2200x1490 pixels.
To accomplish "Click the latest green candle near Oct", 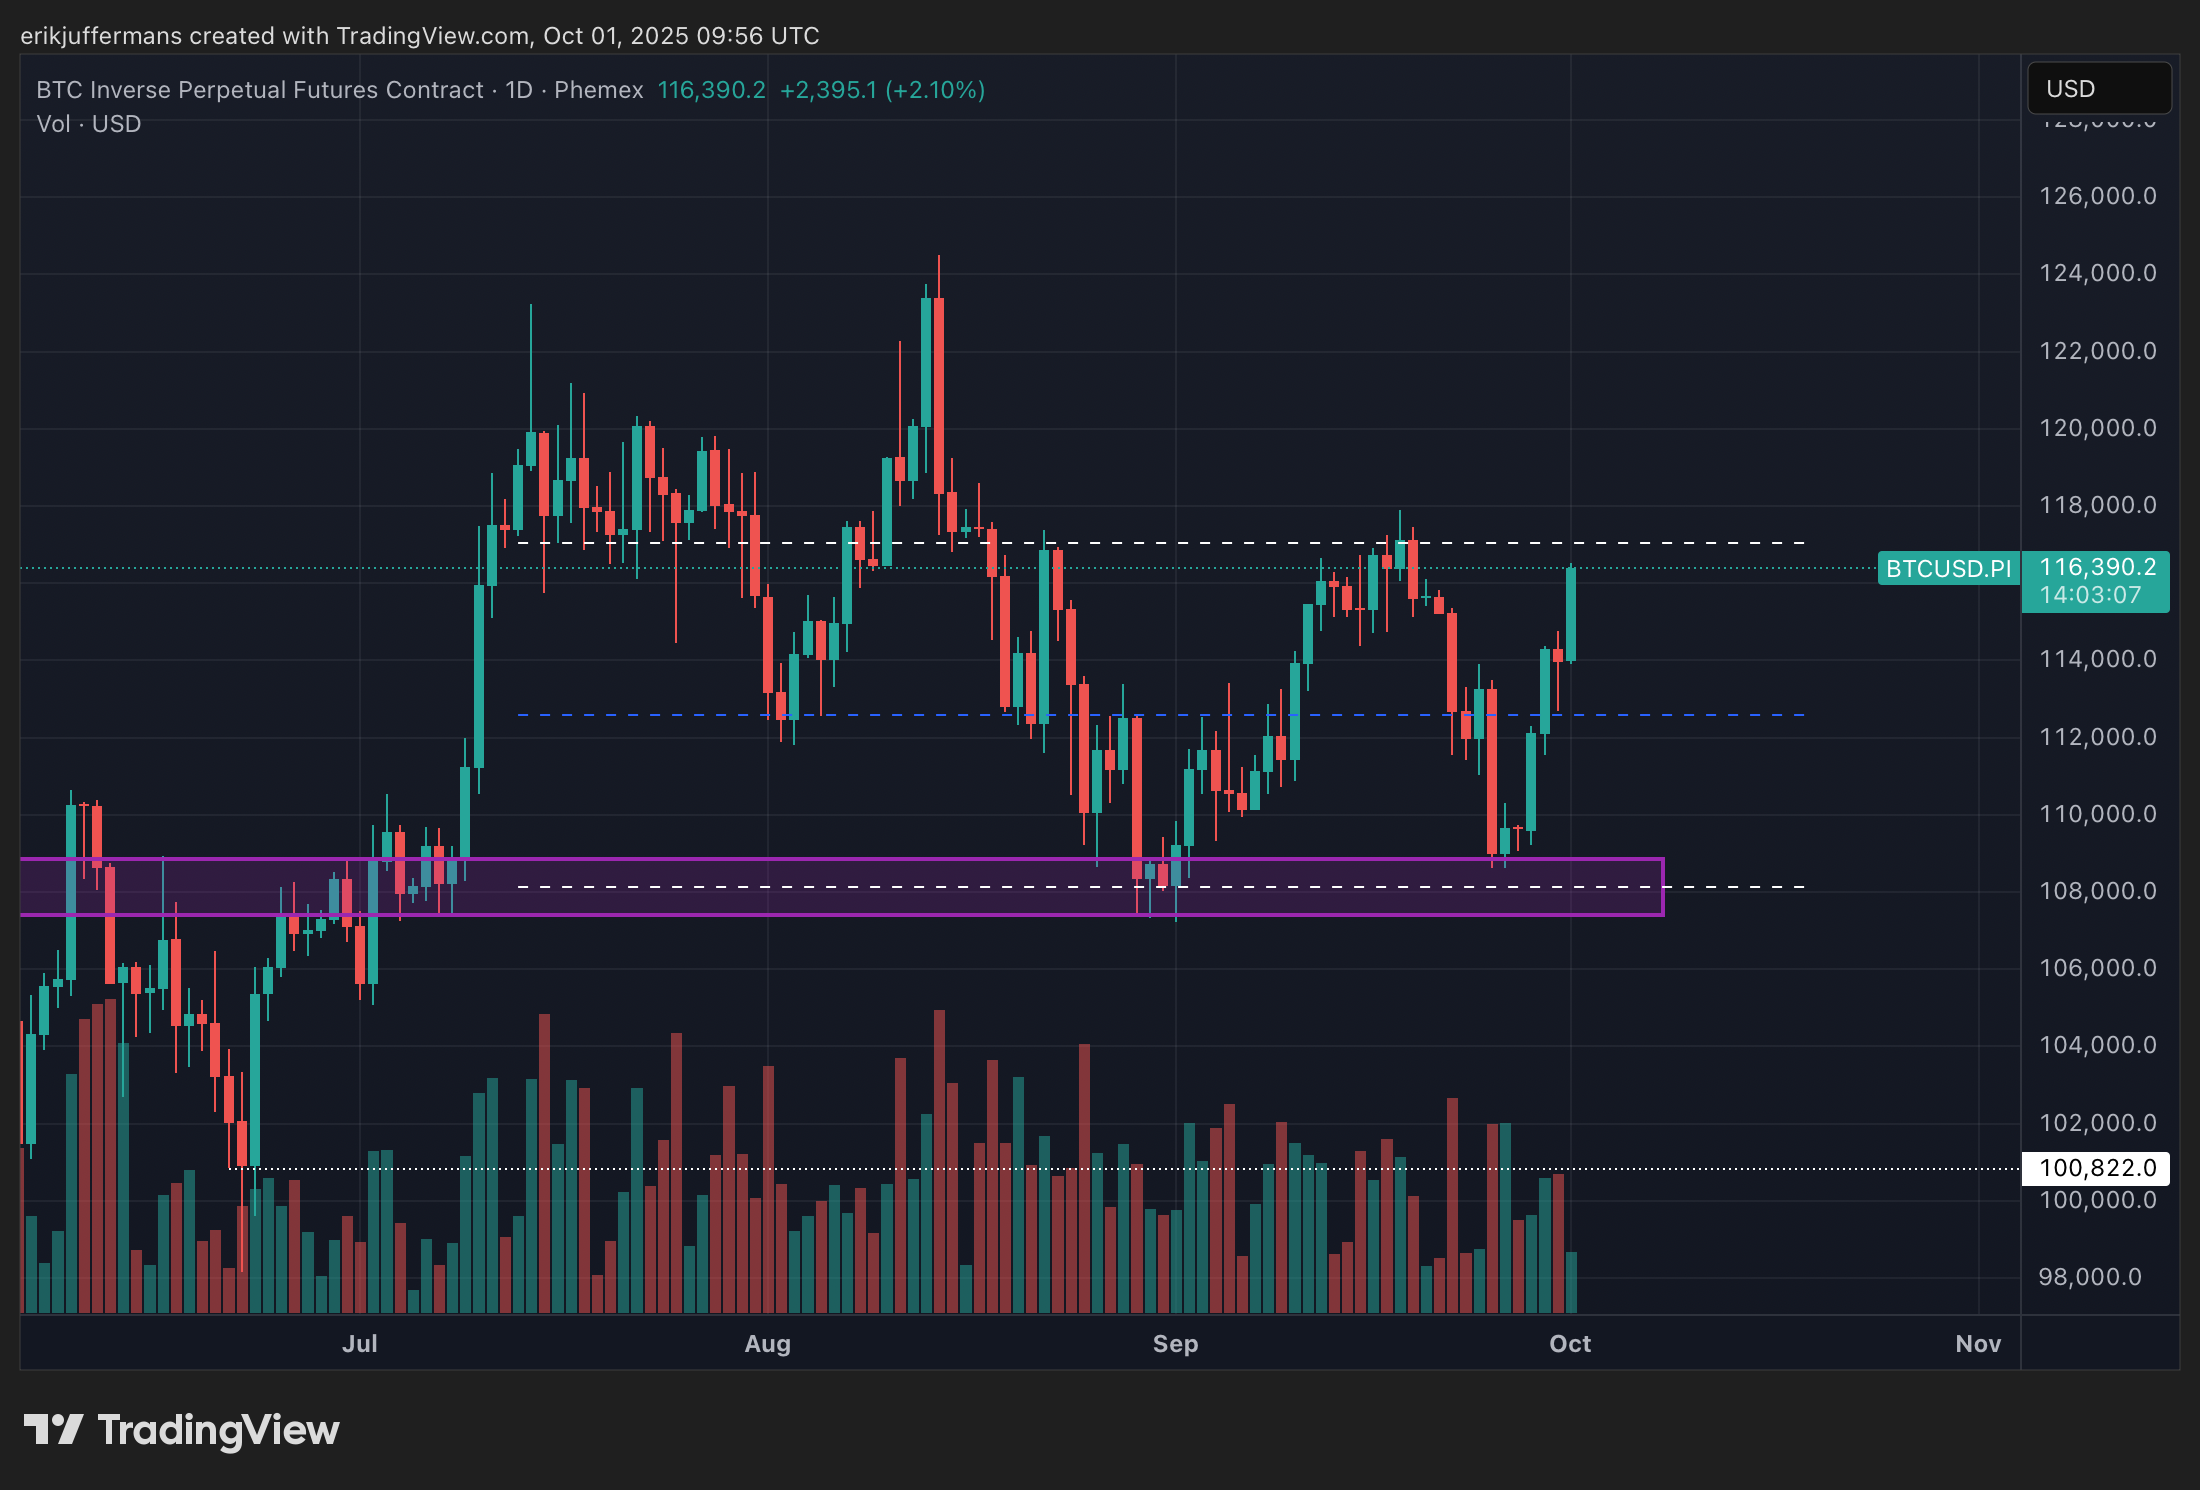I will (1571, 615).
